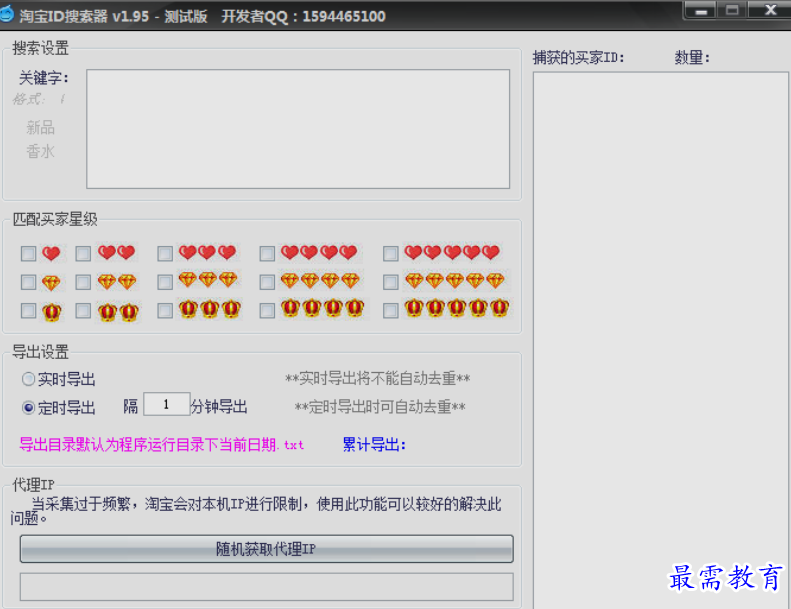The image size is (791, 609).
Task: Click the 捕获的买家ID label
Action: (x=579, y=58)
